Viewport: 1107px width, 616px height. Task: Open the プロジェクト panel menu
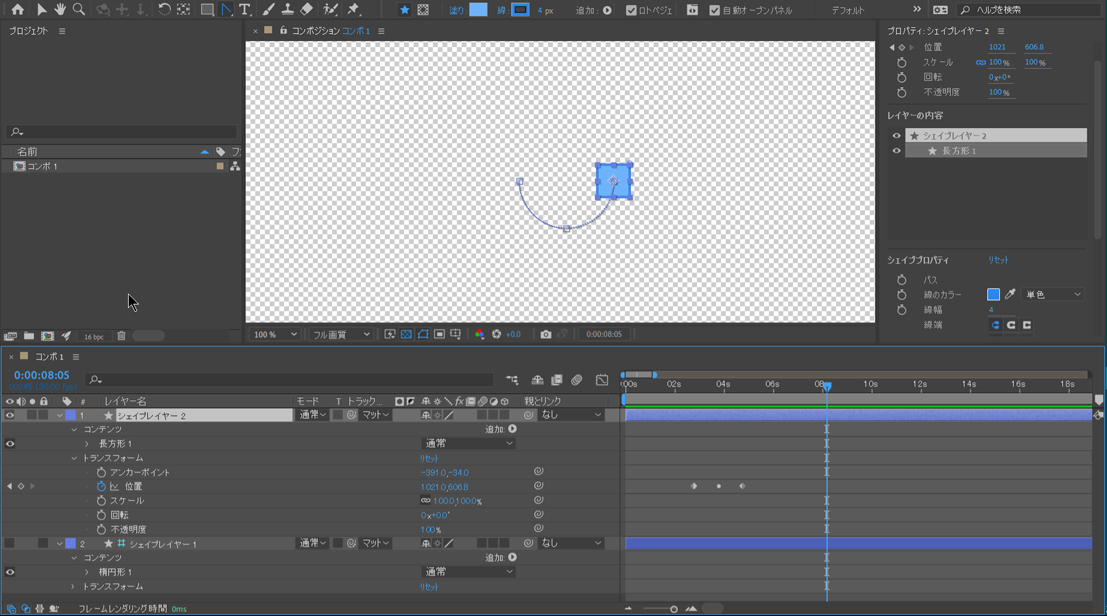coord(62,31)
